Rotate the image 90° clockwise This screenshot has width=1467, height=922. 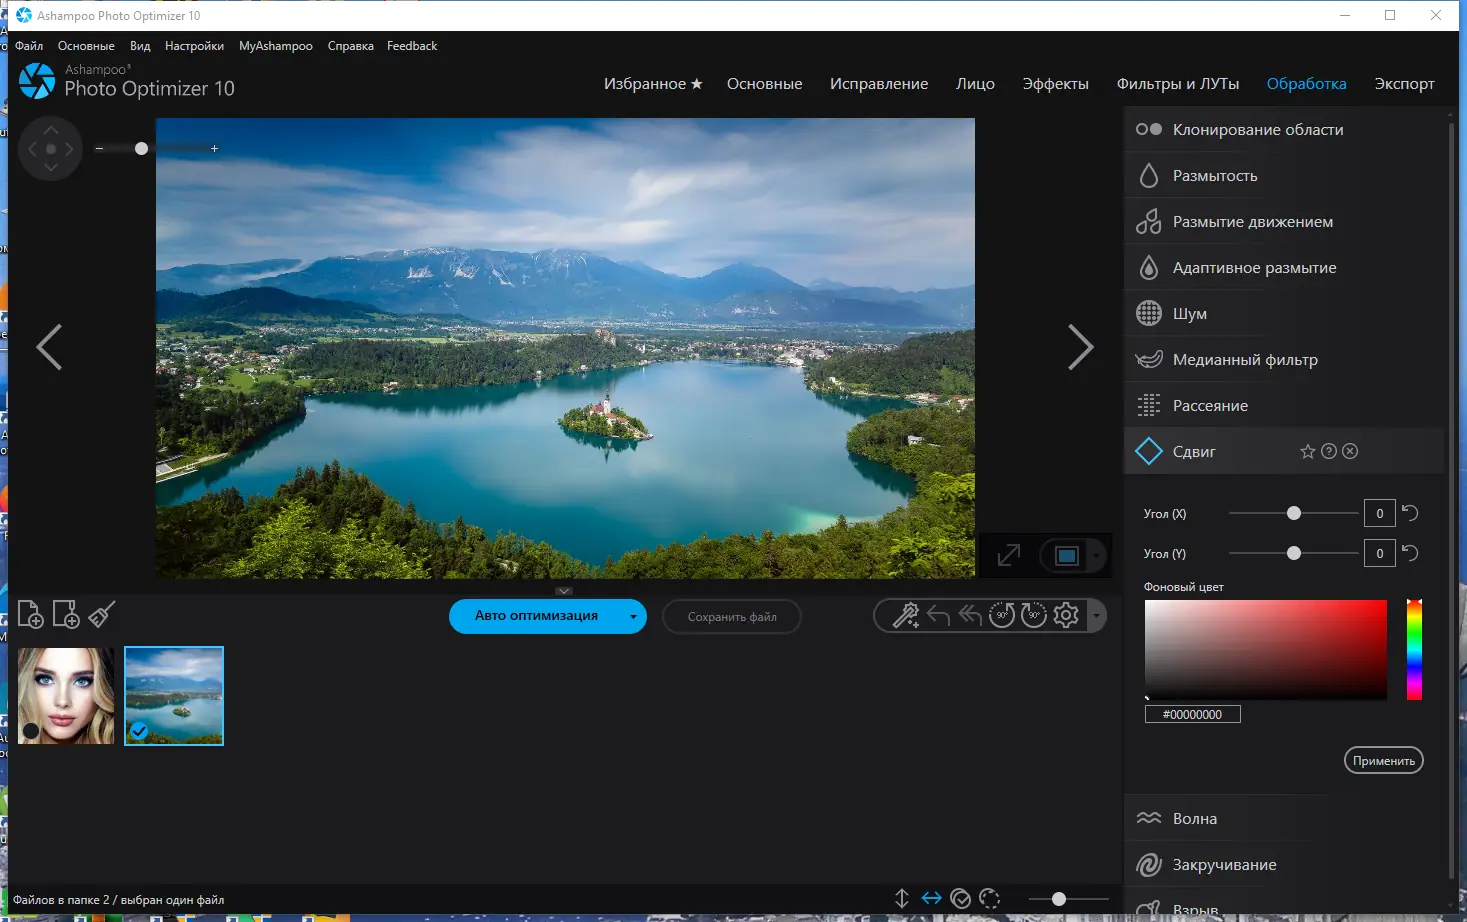(1034, 616)
